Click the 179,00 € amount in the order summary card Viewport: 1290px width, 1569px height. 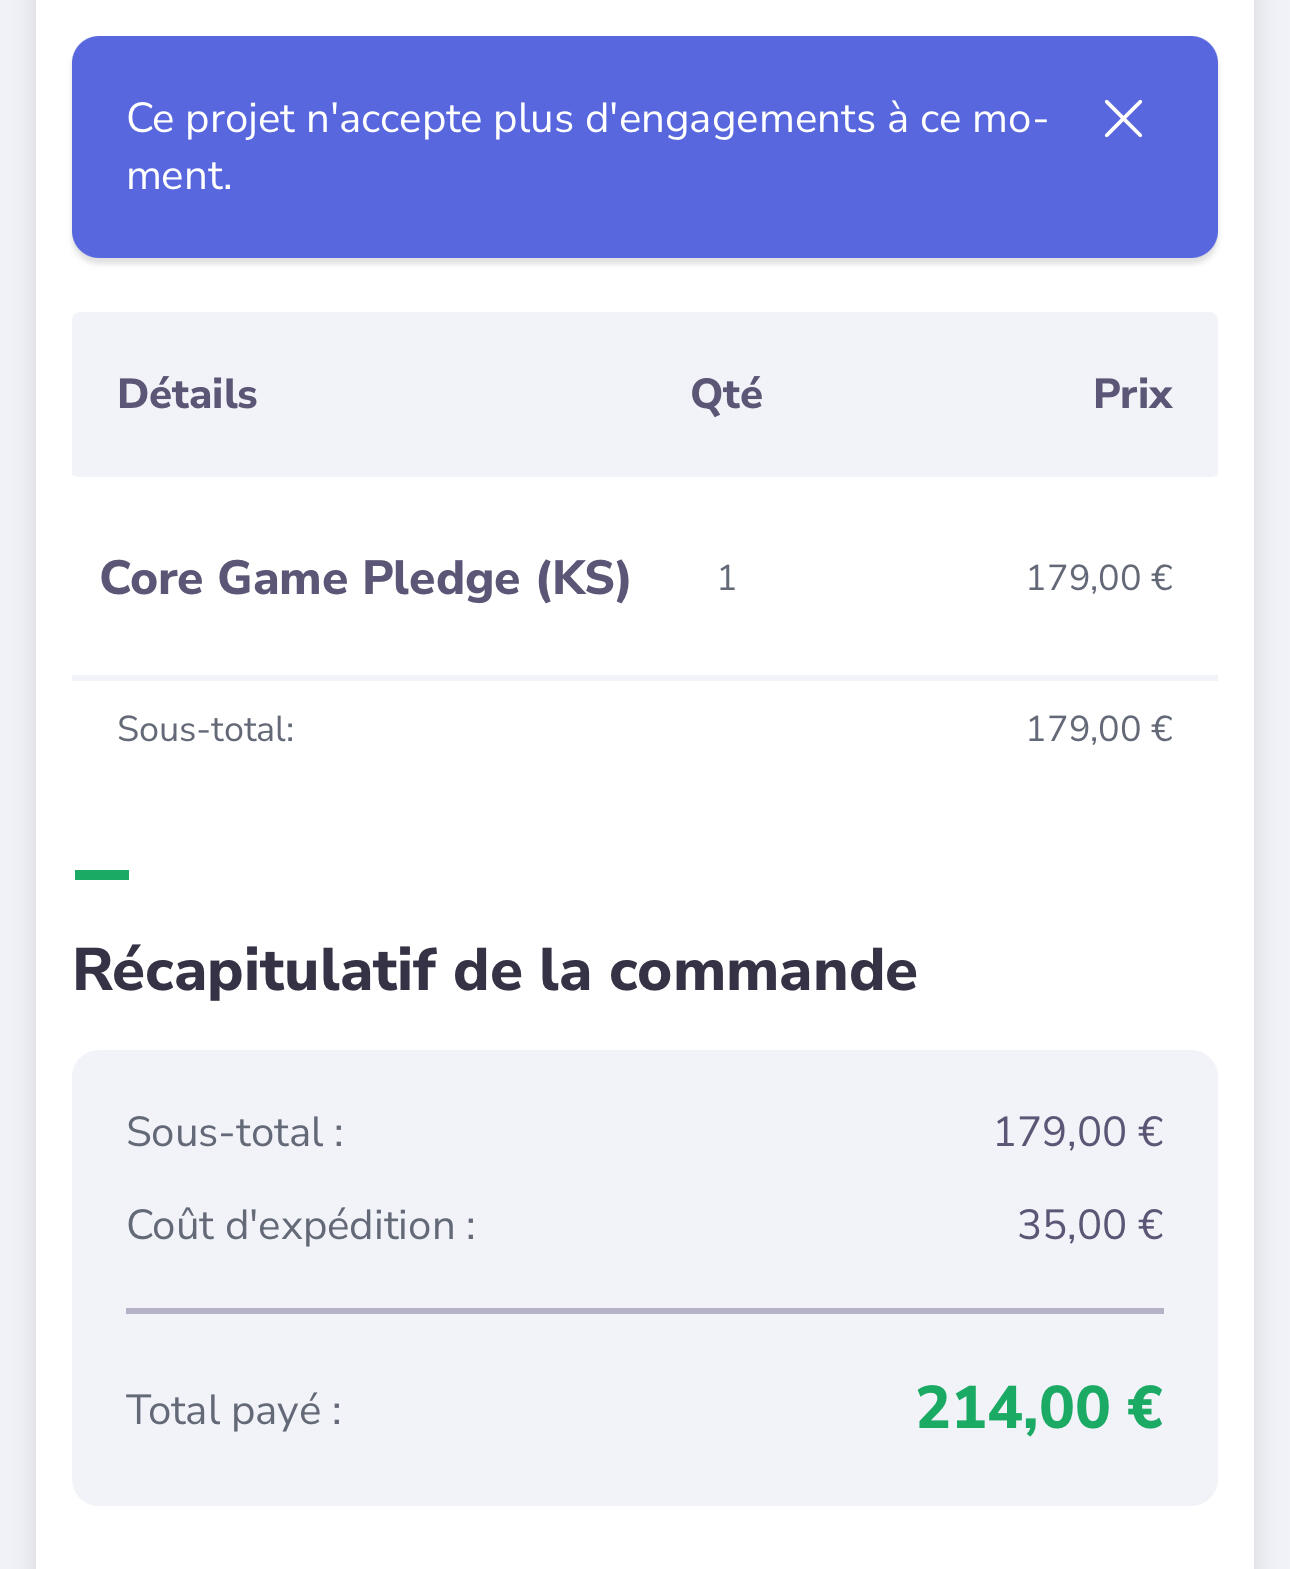(x=1077, y=1133)
